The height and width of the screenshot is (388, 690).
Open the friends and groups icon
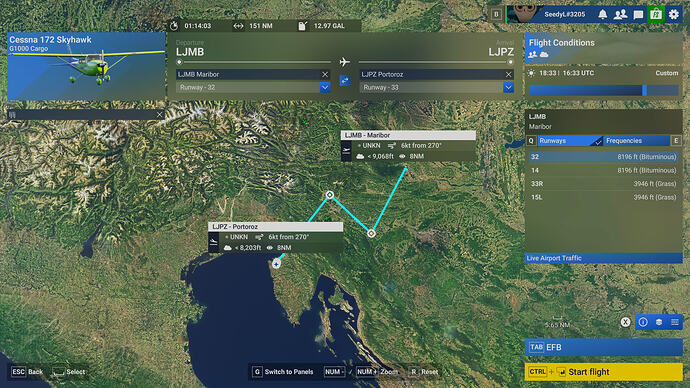click(620, 14)
